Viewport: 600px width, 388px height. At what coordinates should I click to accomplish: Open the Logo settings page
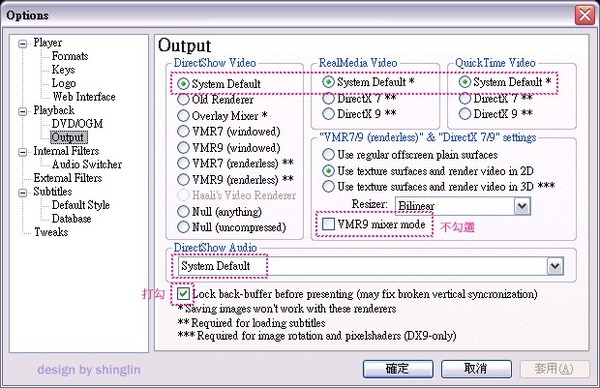point(64,83)
